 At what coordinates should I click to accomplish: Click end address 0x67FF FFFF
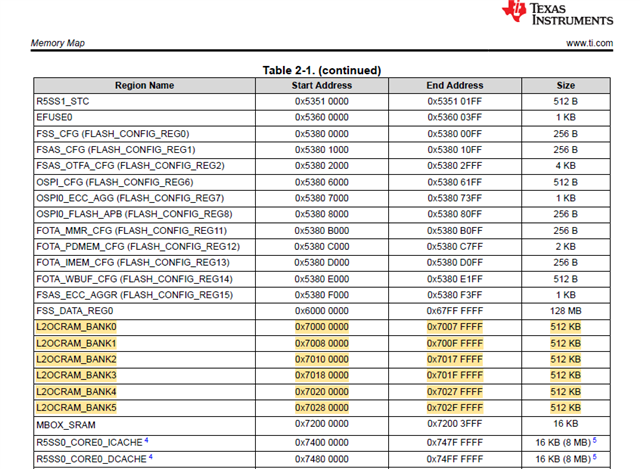point(455,311)
